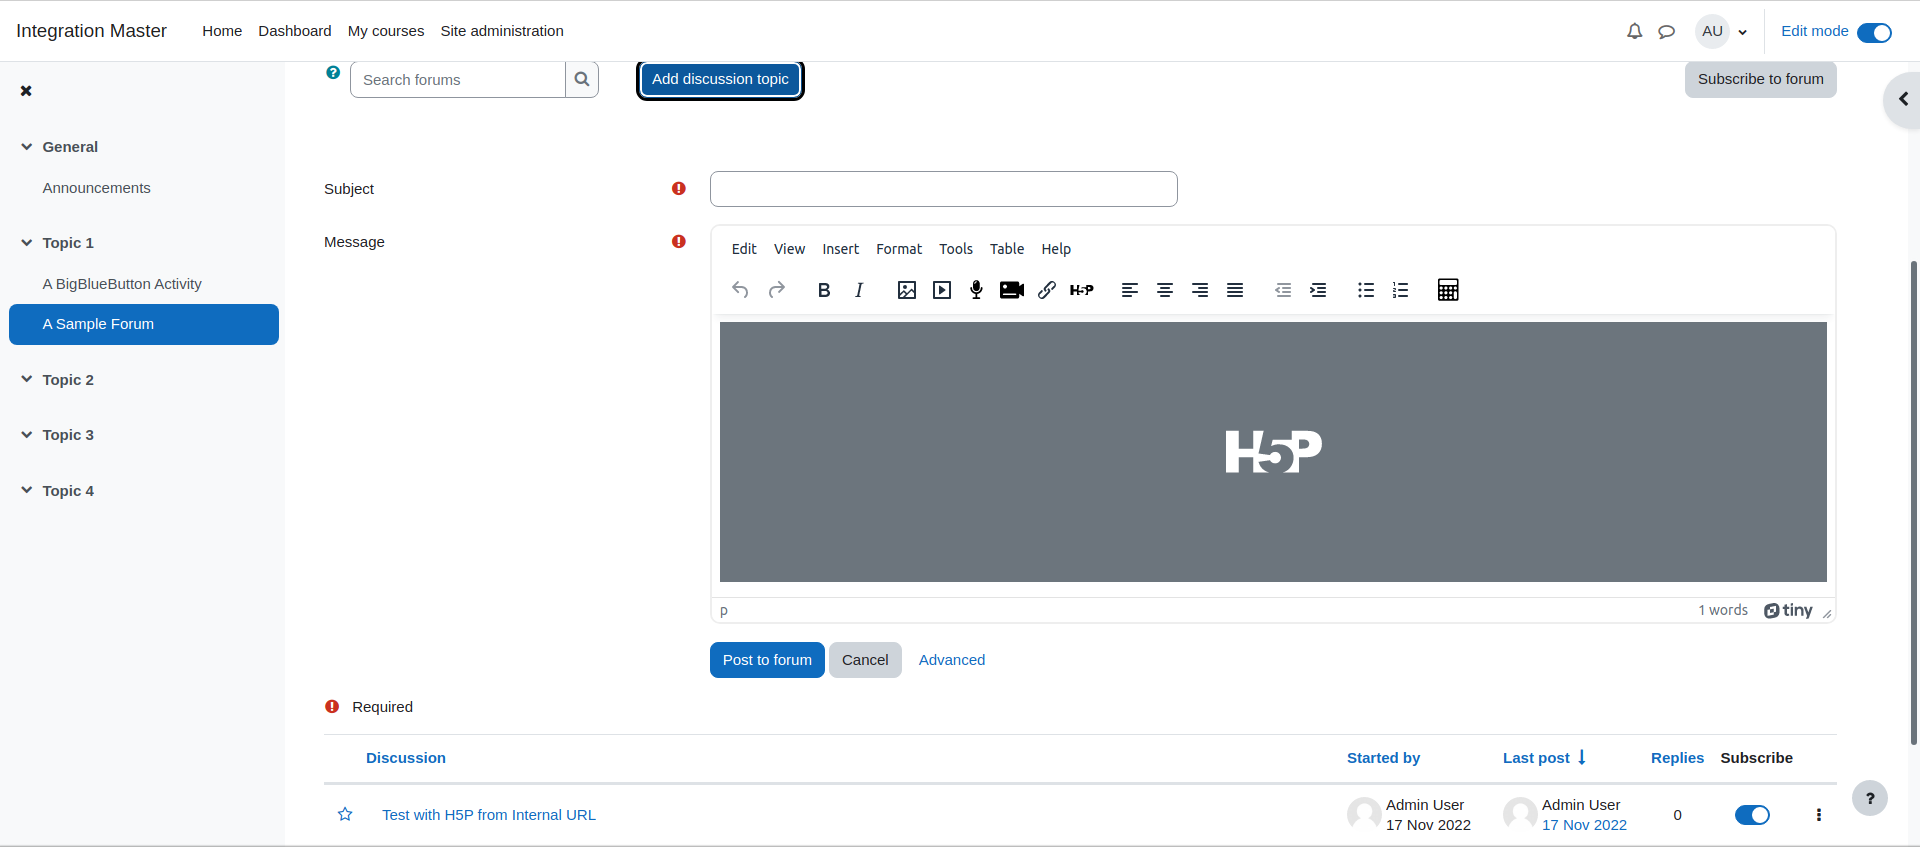Open Advanced posting options
Screen dimensions: 1920x847
952,660
